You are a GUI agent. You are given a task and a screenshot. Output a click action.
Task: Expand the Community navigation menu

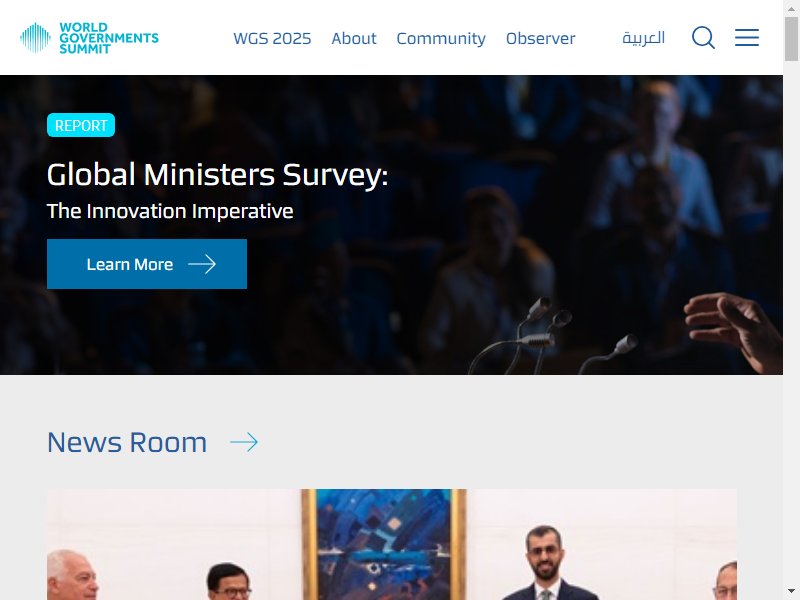[441, 39]
